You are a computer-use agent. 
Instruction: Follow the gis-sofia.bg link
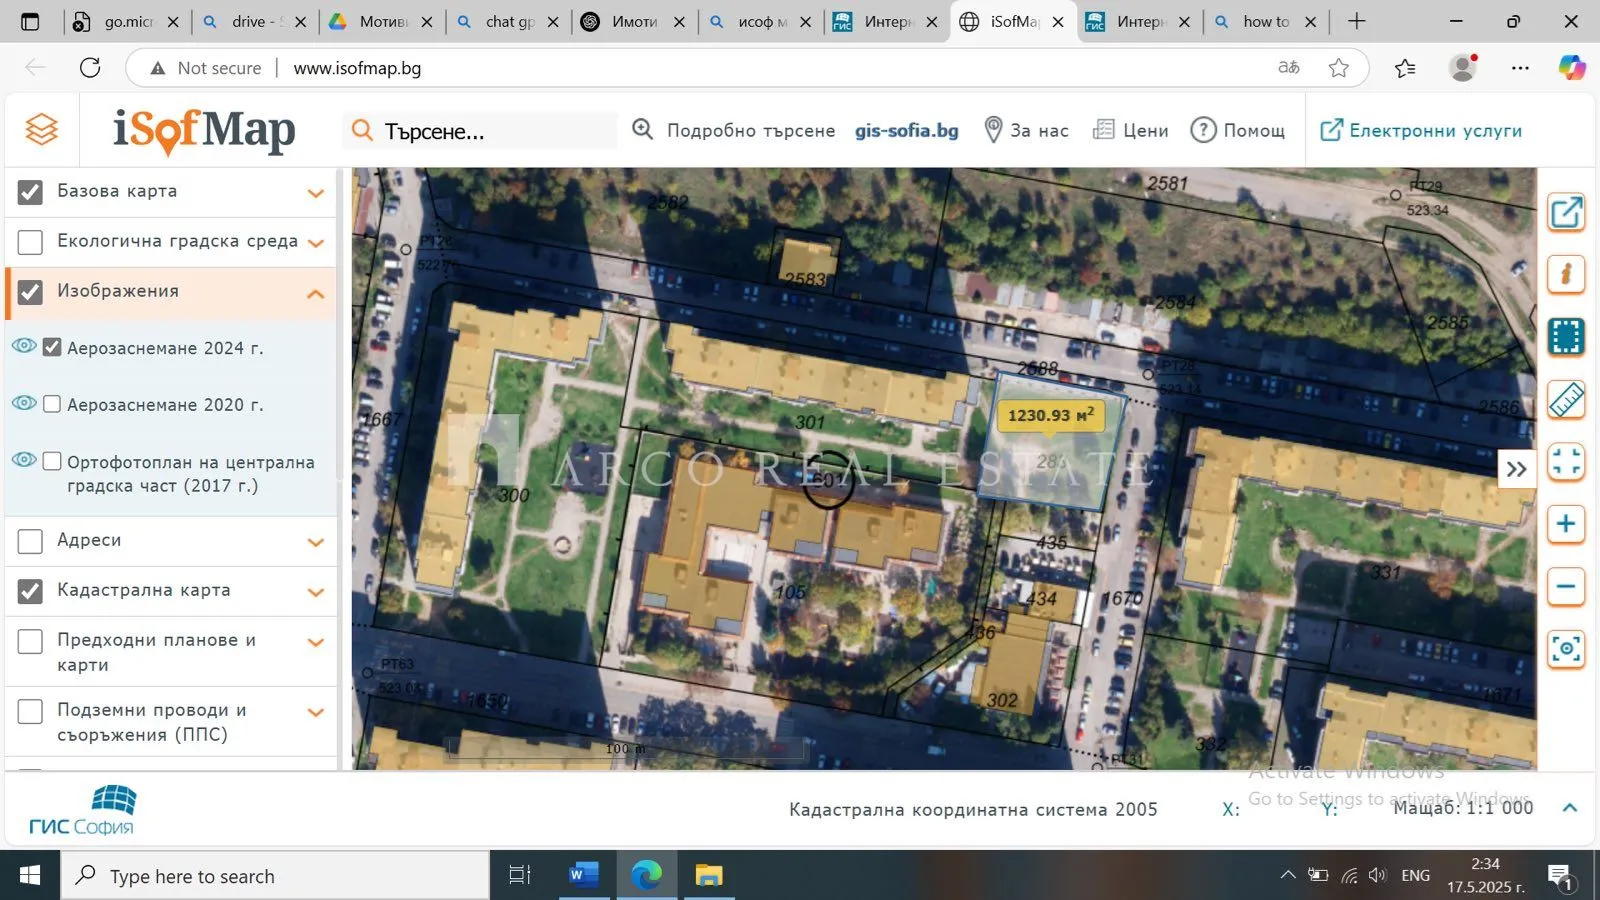(x=906, y=130)
